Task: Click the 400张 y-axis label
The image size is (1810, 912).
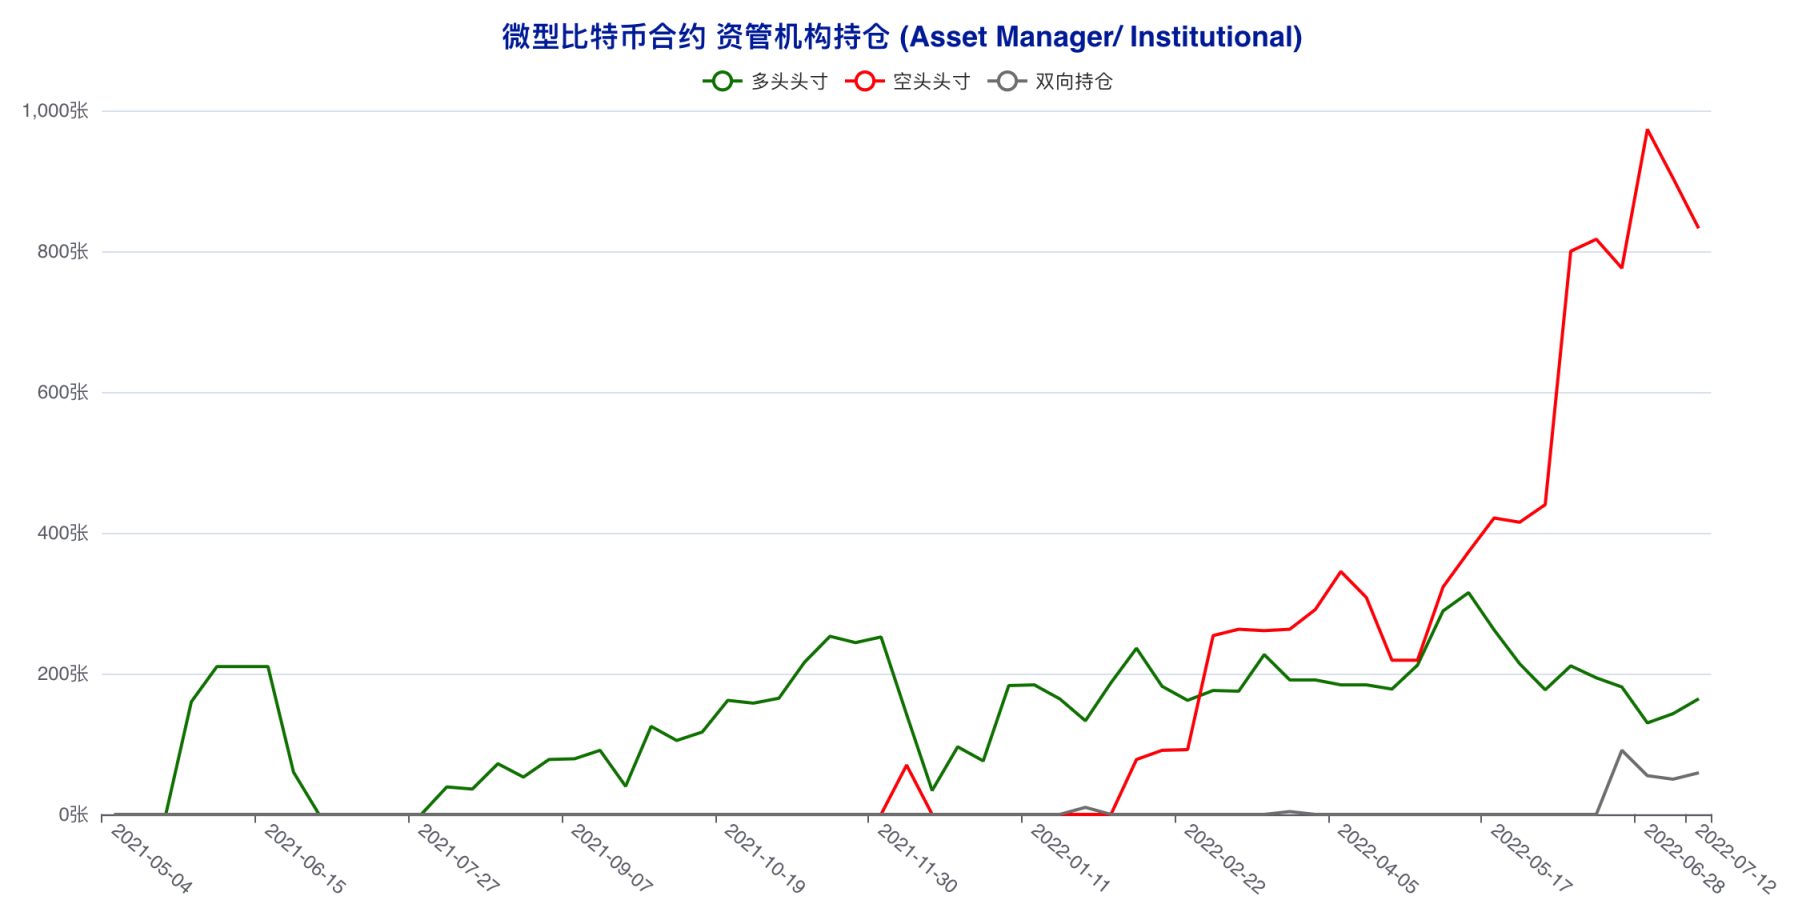Action: [x=63, y=533]
